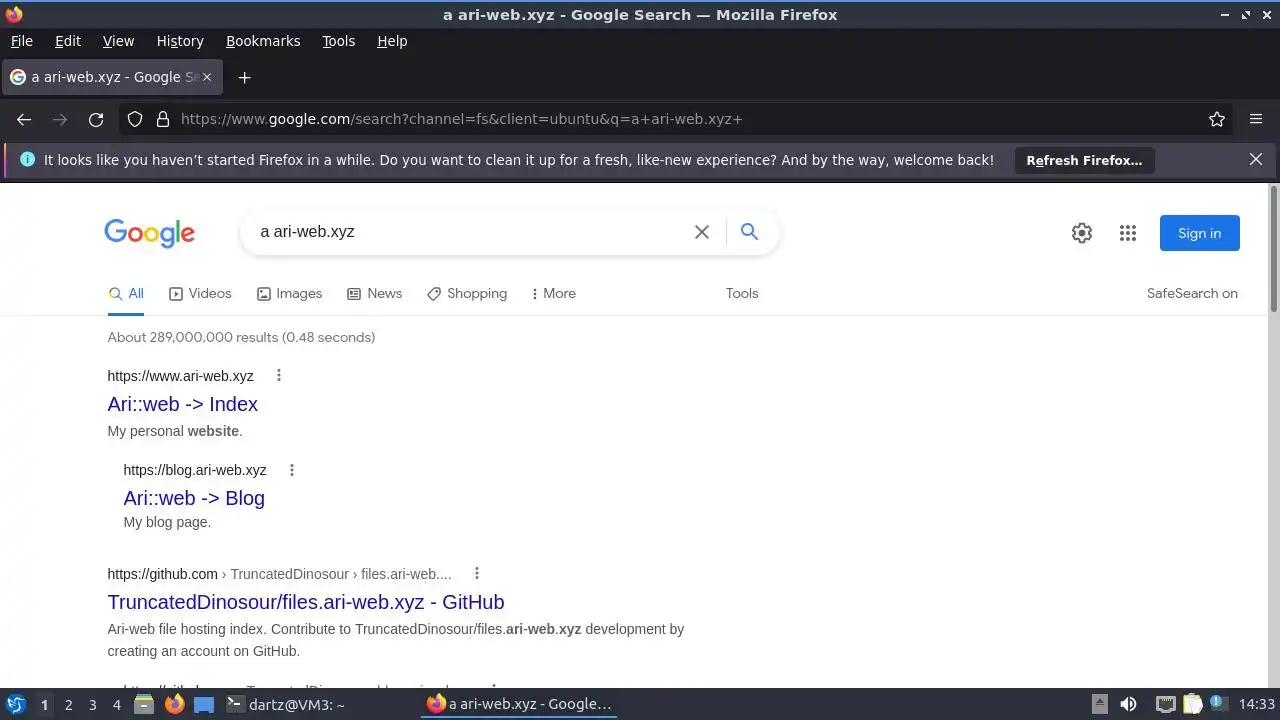This screenshot has width=1280, height=720.
Task: Select virtual desktop 1
Action: click(44, 704)
